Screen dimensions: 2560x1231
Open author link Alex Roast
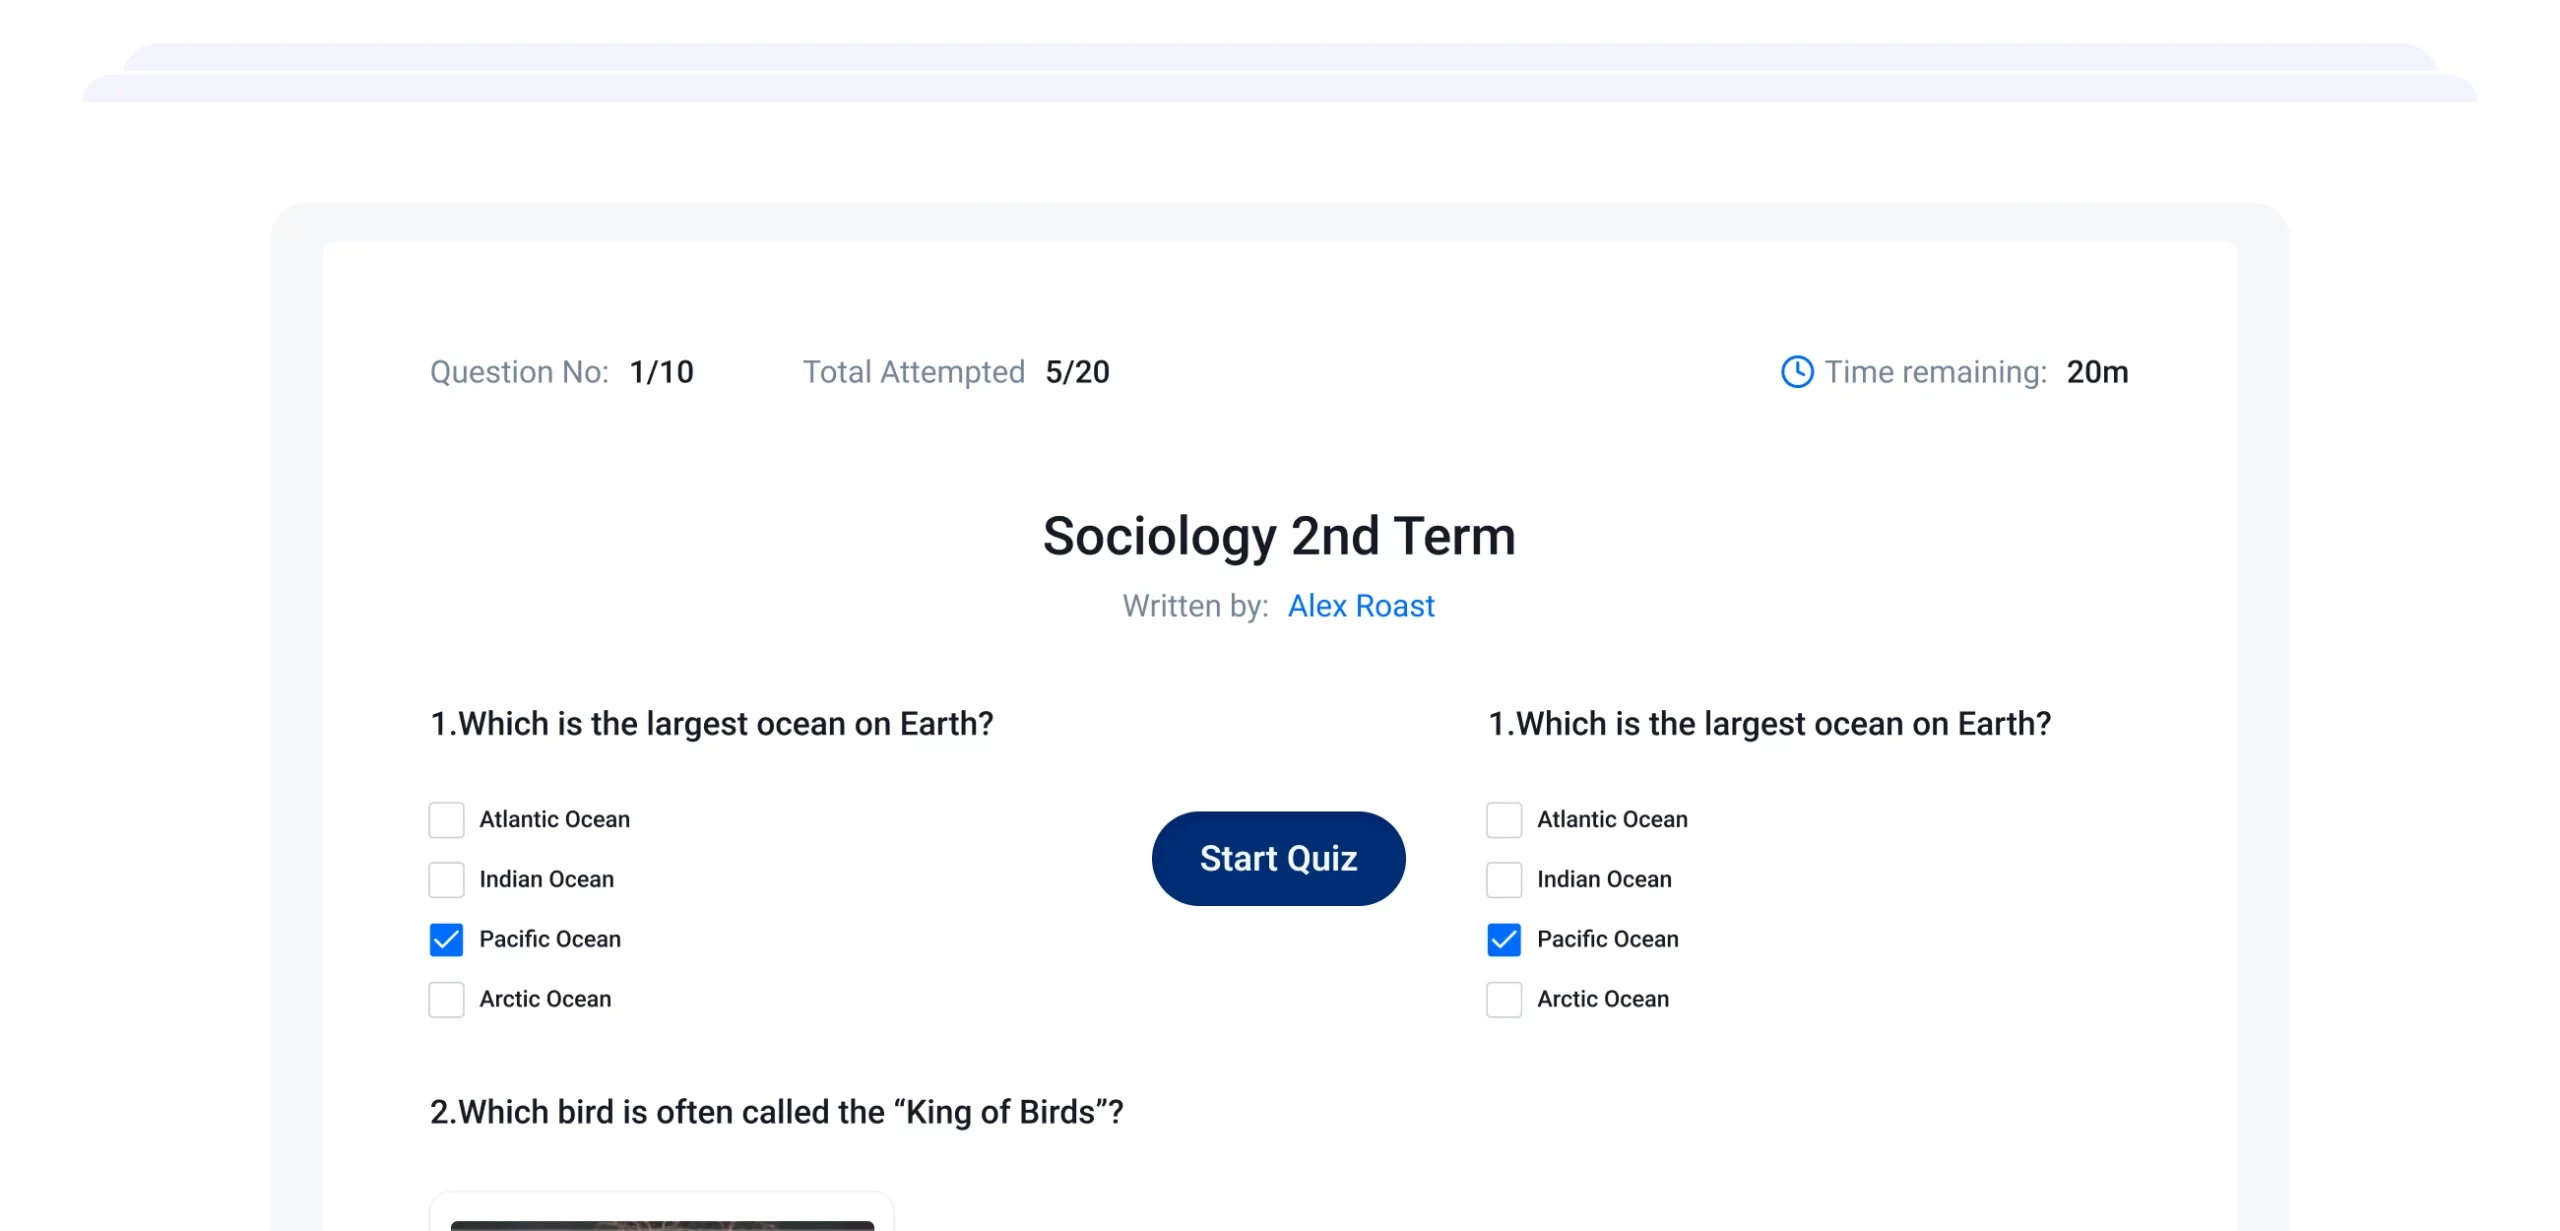[1360, 606]
